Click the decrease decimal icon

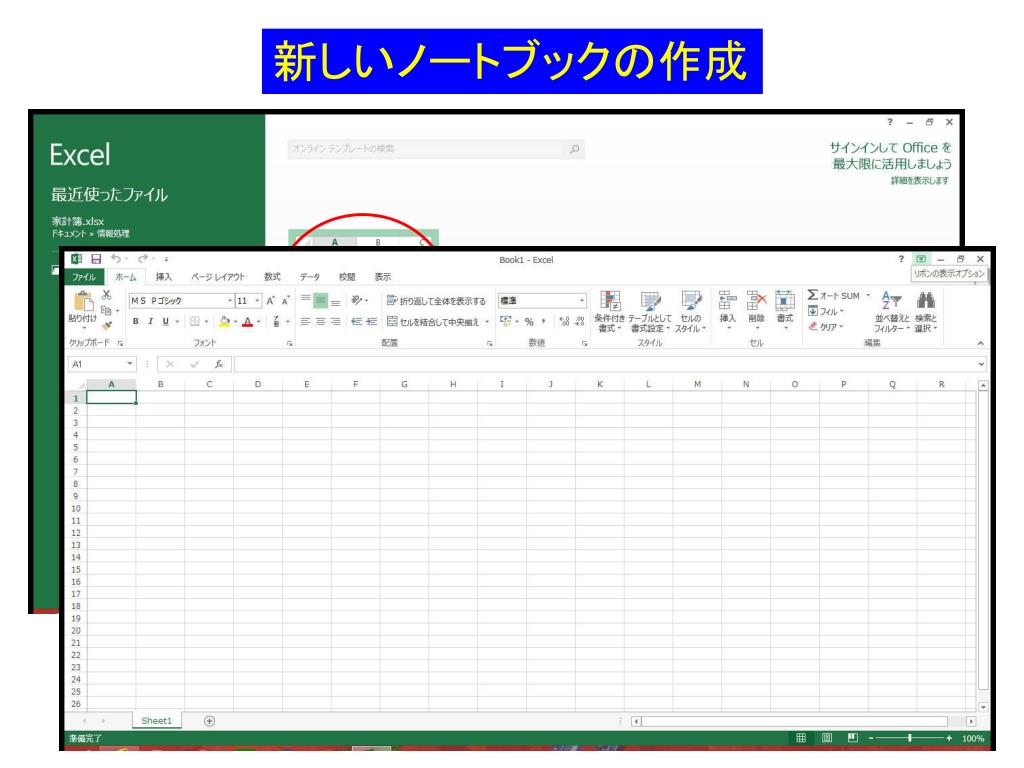pyautogui.click(x=579, y=321)
